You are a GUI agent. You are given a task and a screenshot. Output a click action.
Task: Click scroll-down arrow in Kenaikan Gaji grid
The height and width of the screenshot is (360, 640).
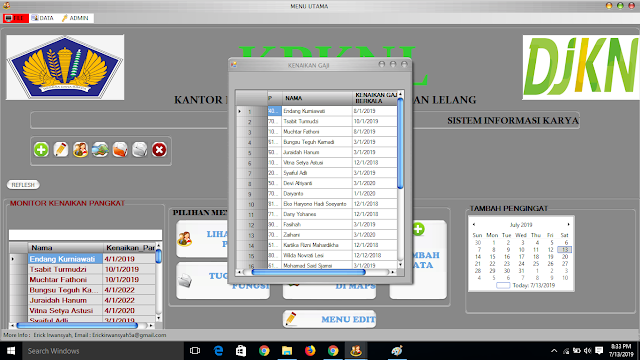400,265
